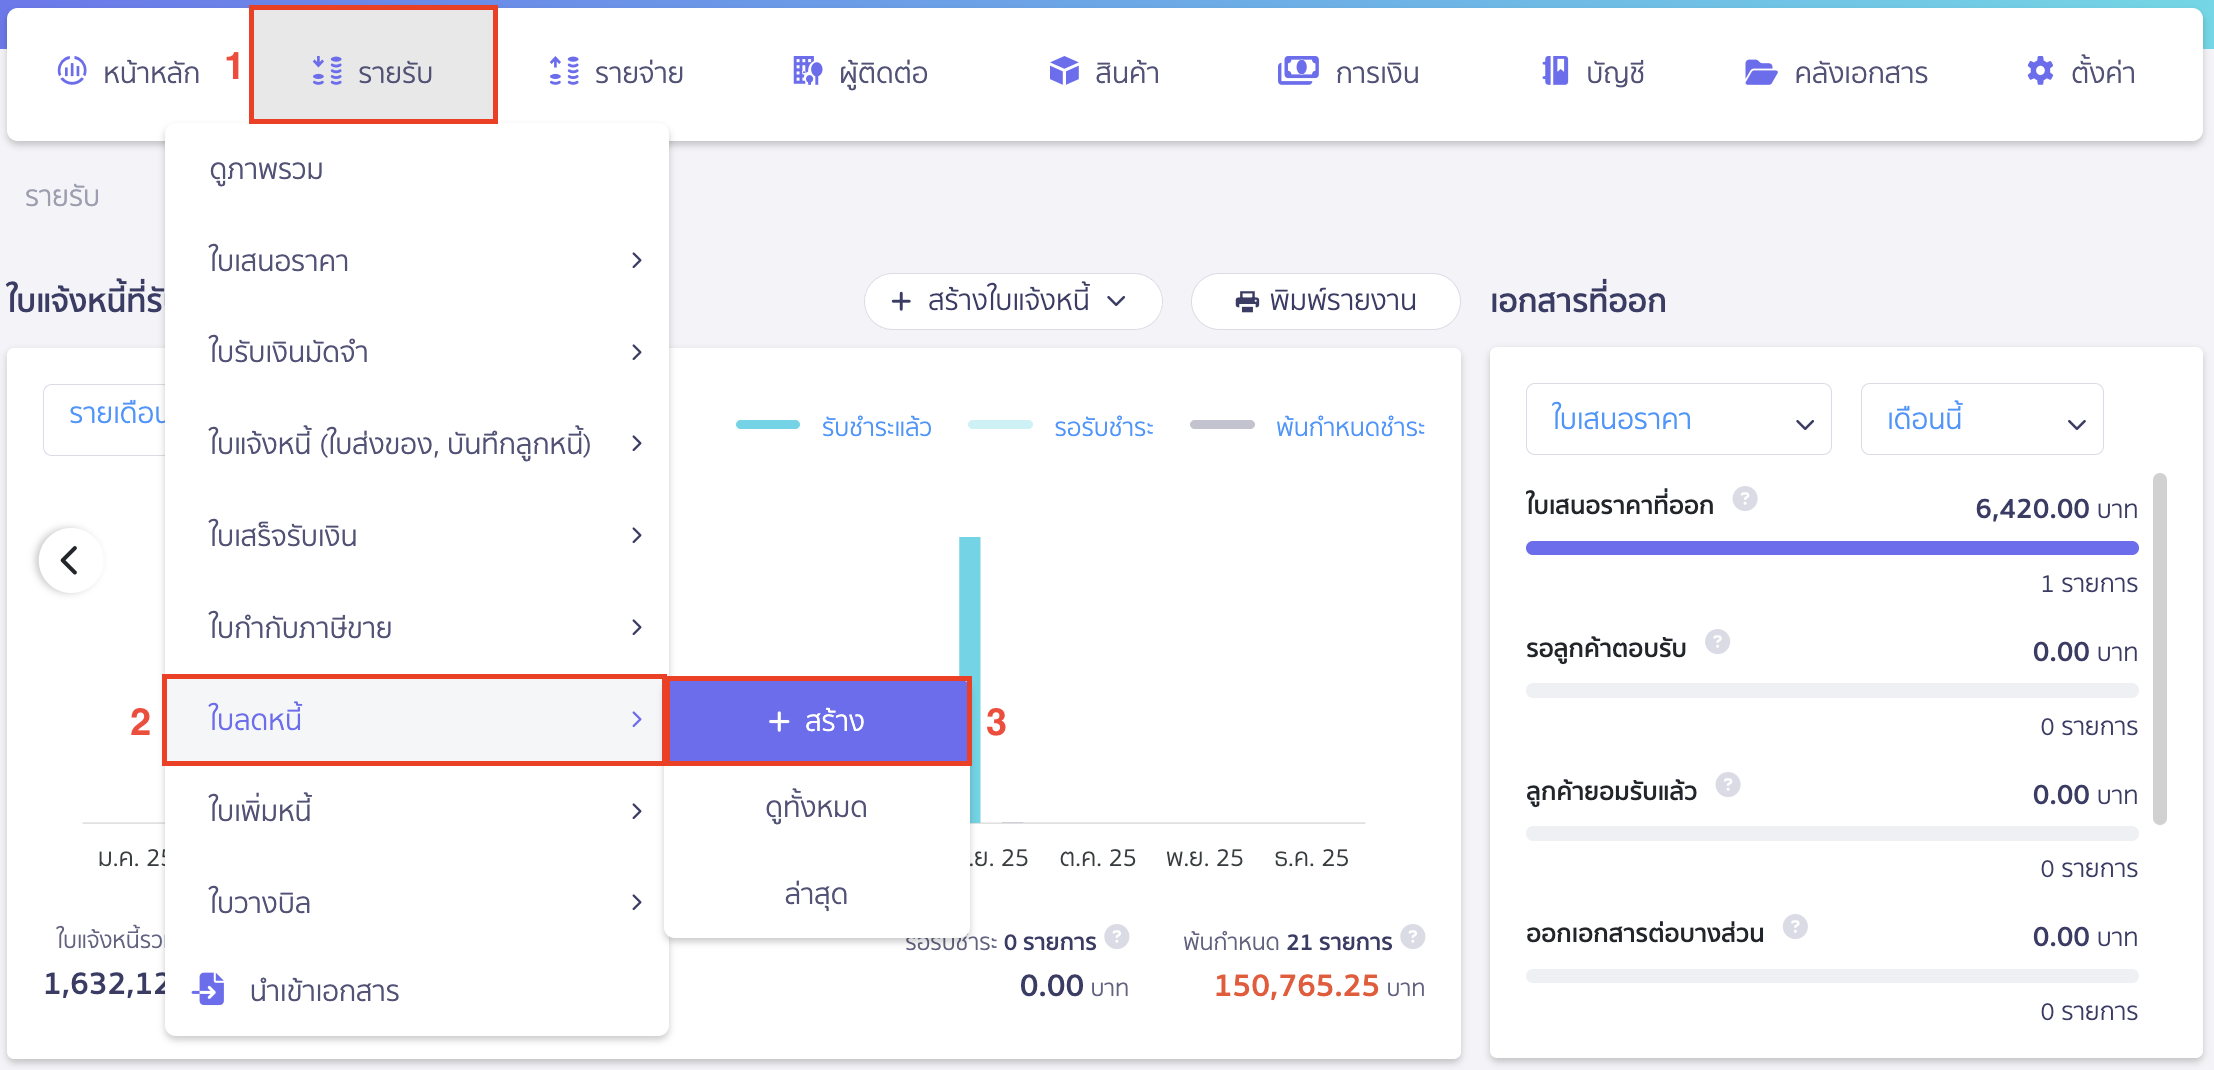Click the 150,765.25 overdue amount

click(x=1296, y=986)
